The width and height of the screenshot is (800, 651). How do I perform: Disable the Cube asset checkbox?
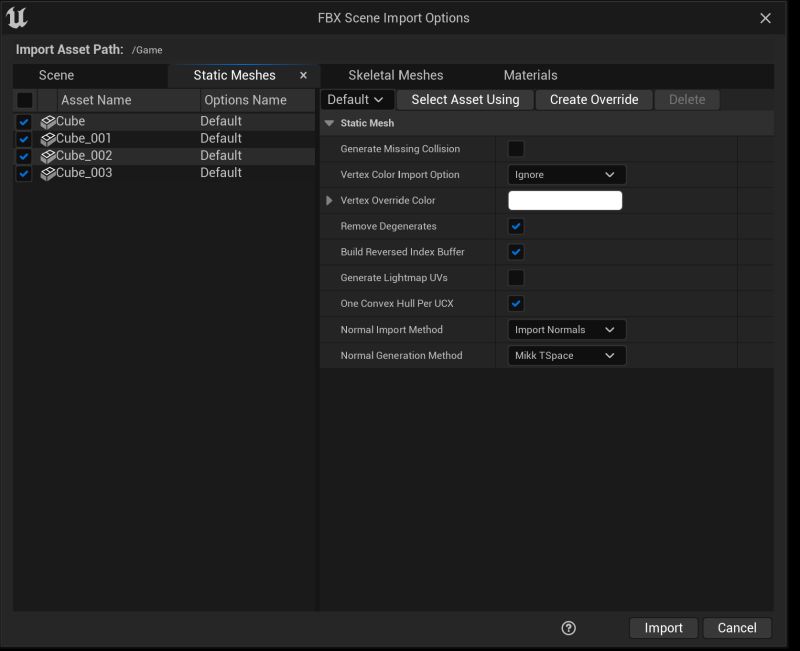23,121
